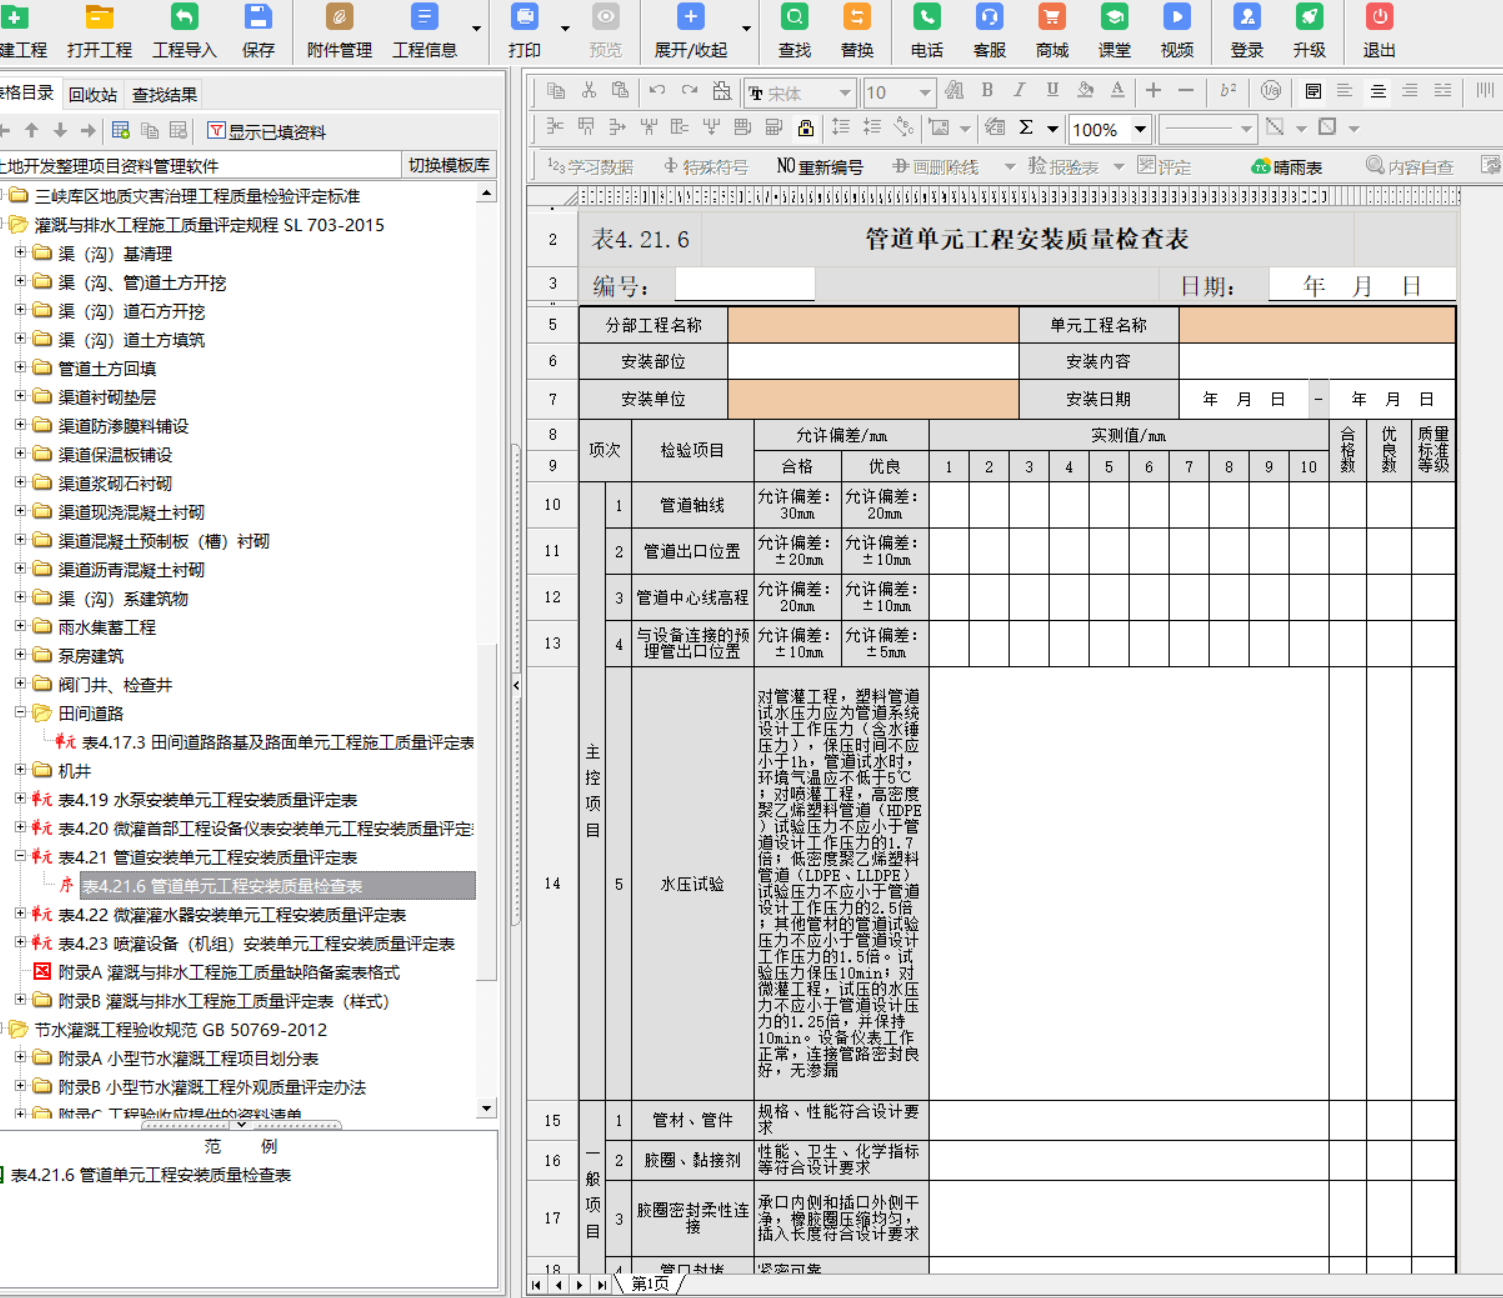This screenshot has width=1503, height=1298.
Task: Expand the 机井 folder
Action: click(20, 770)
